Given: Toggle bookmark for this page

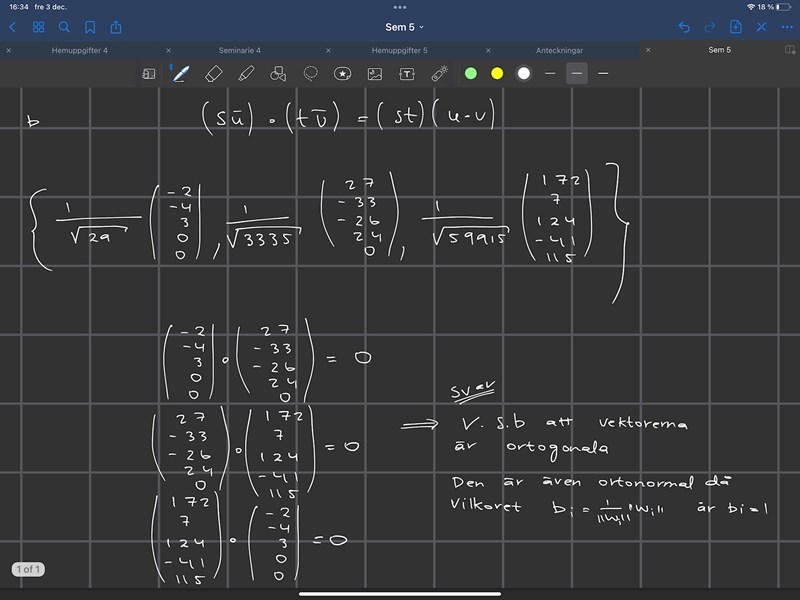Looking at the screenshot, I should [x=90, y=27].
